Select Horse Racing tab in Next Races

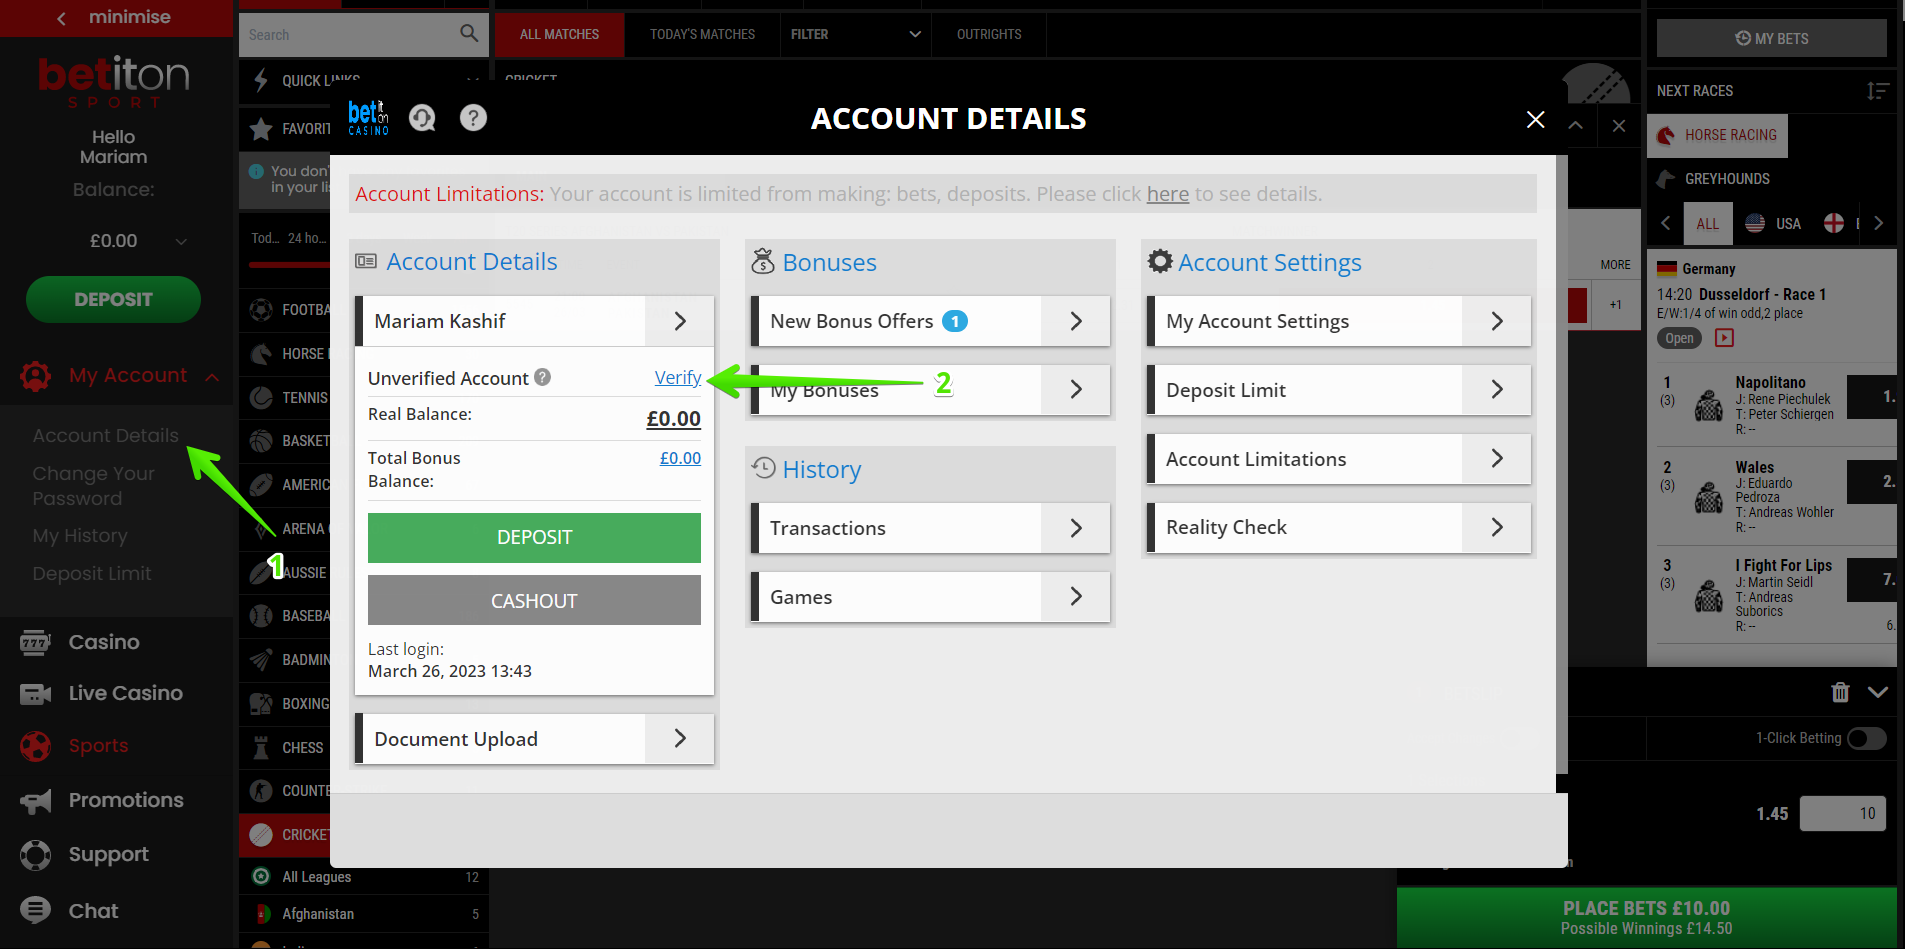coord(1717,135)
